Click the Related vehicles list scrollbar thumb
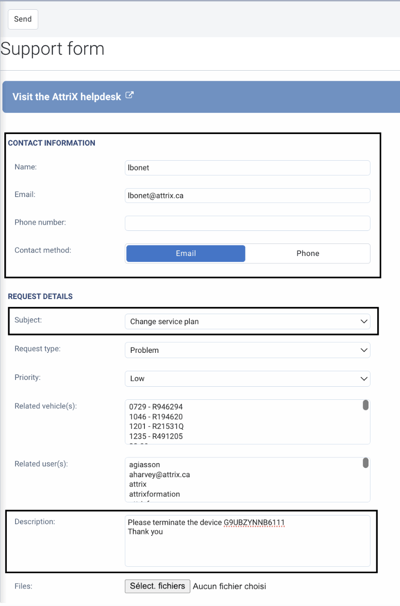This screenshot has width=400, height=606. [x=365, y=405]
